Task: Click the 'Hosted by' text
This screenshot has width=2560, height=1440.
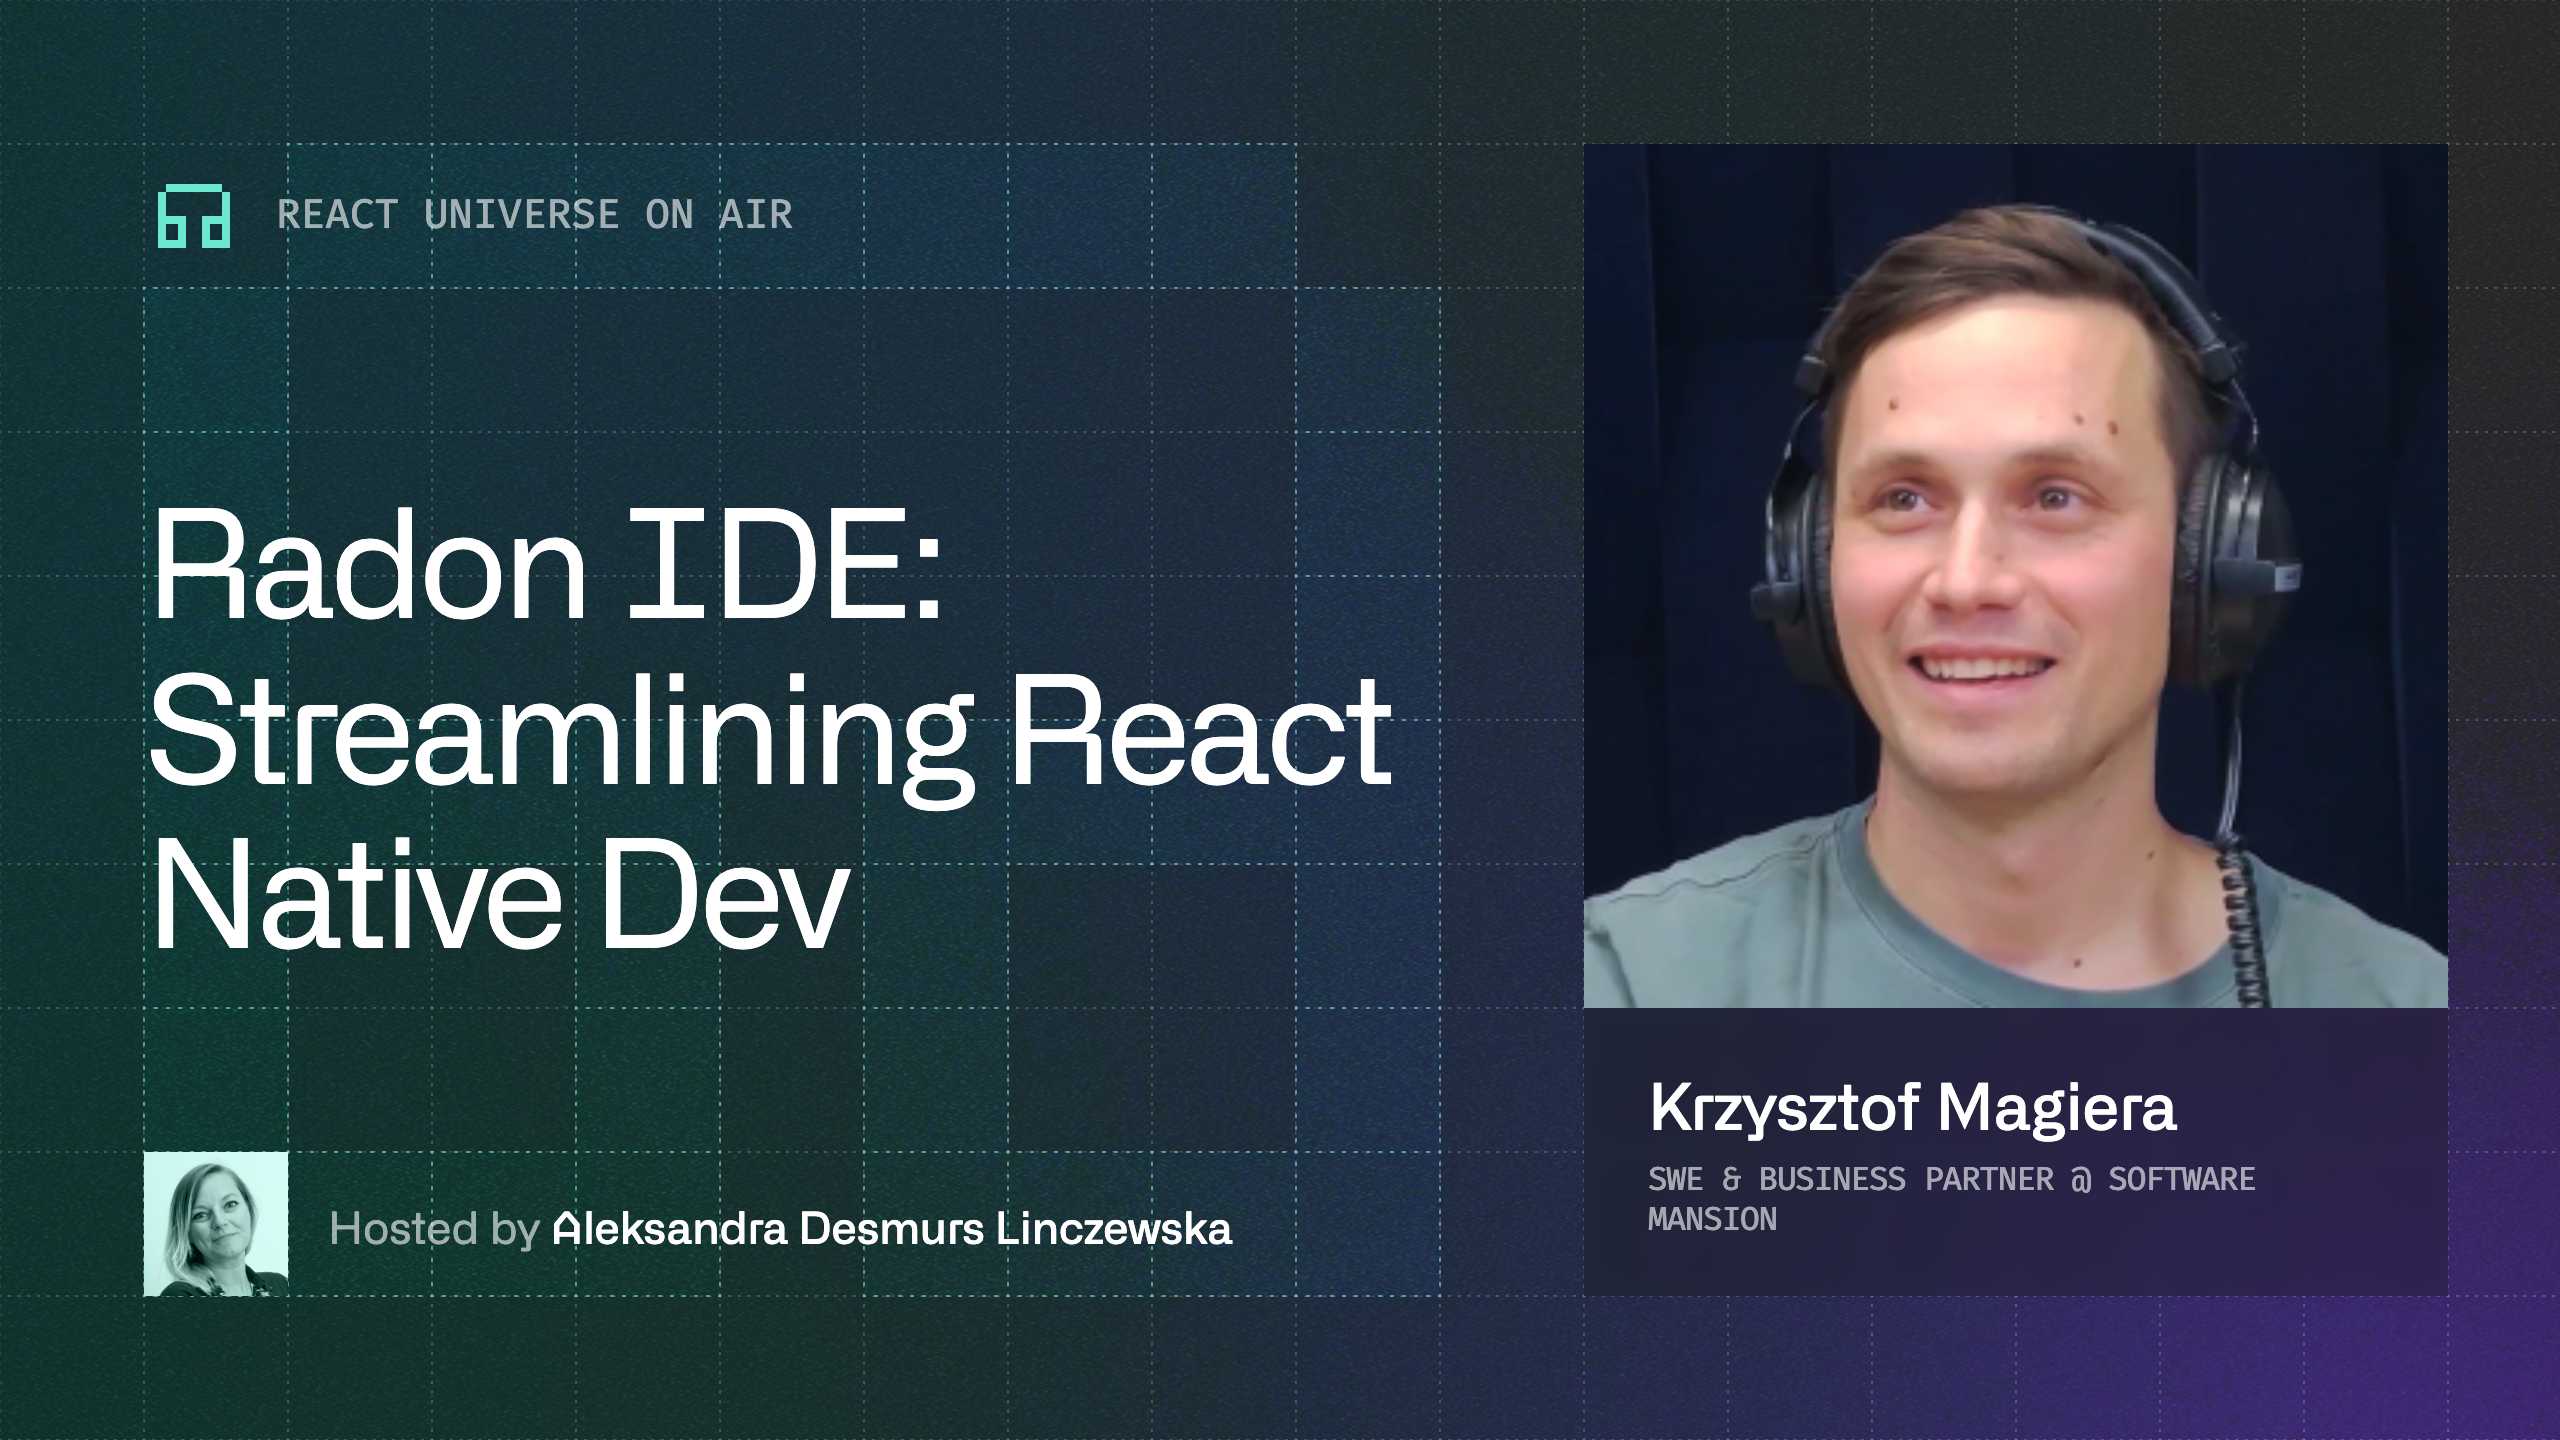Action: tap(434, 1229)
